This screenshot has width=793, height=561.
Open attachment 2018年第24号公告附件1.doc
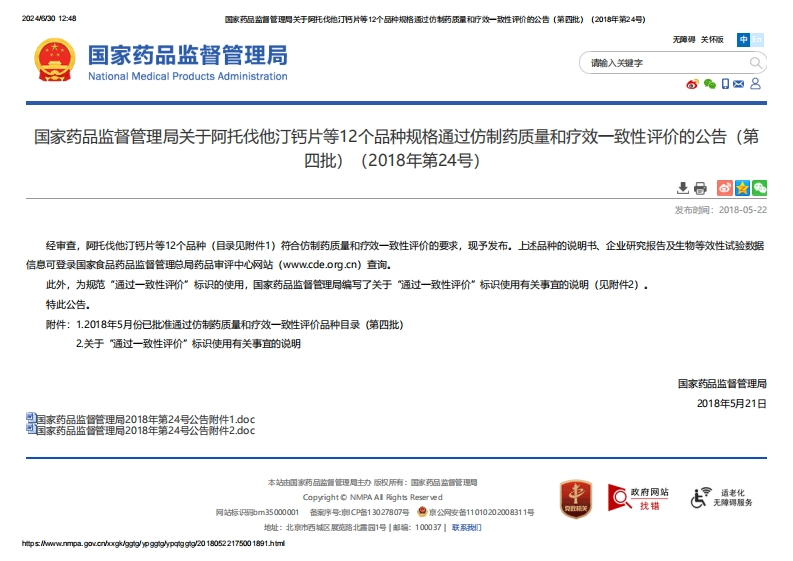tap(145, 419)
